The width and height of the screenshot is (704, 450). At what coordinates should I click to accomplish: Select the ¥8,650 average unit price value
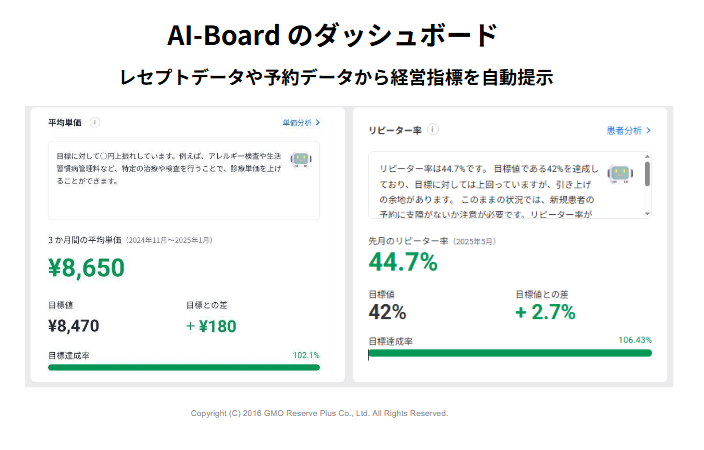pos(86,268)
